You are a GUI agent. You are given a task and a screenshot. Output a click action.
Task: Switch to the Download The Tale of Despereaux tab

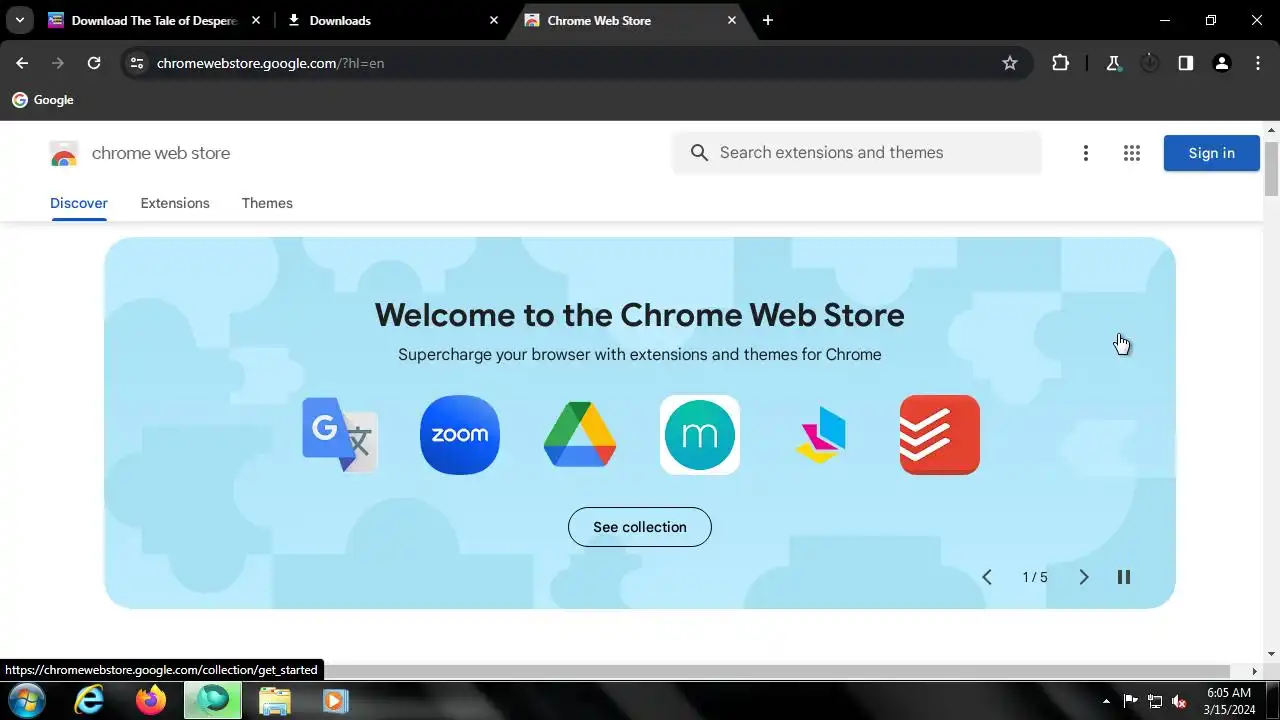pyautogui.click(x=155, y=20)
